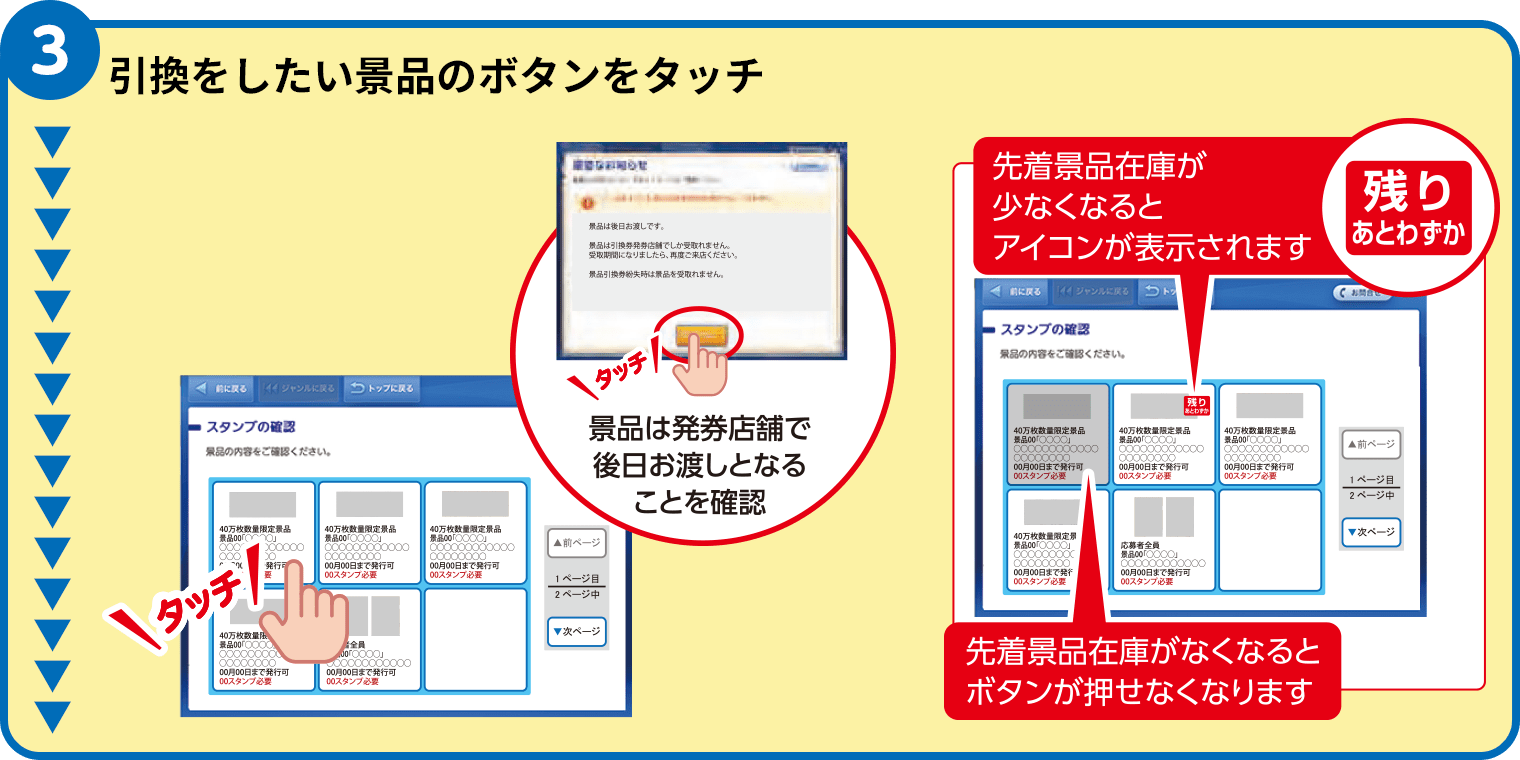The image size is (1520, 760).
Task: Click the small red 残り badge on the card
Action: tap(1197, 404)
